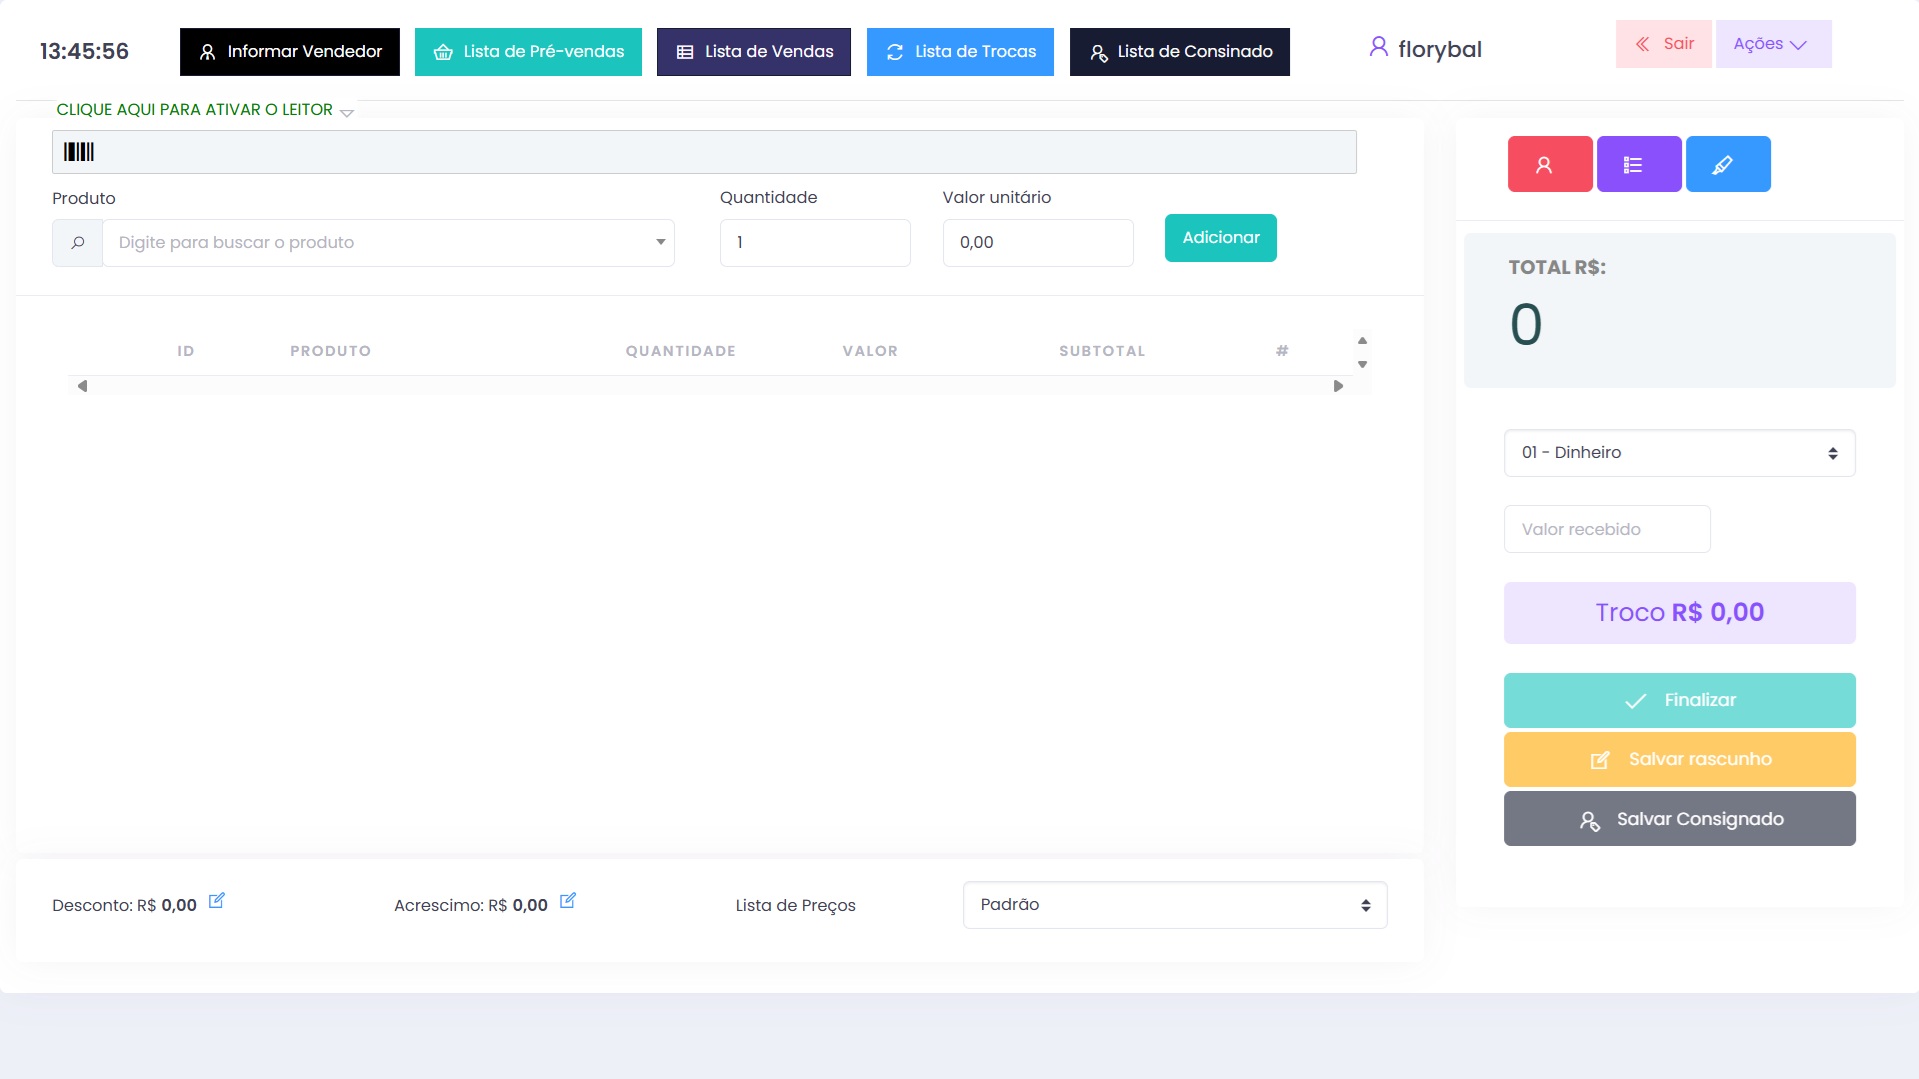
Task: Click the Valor recebido input field
Action: point(1606,529)
